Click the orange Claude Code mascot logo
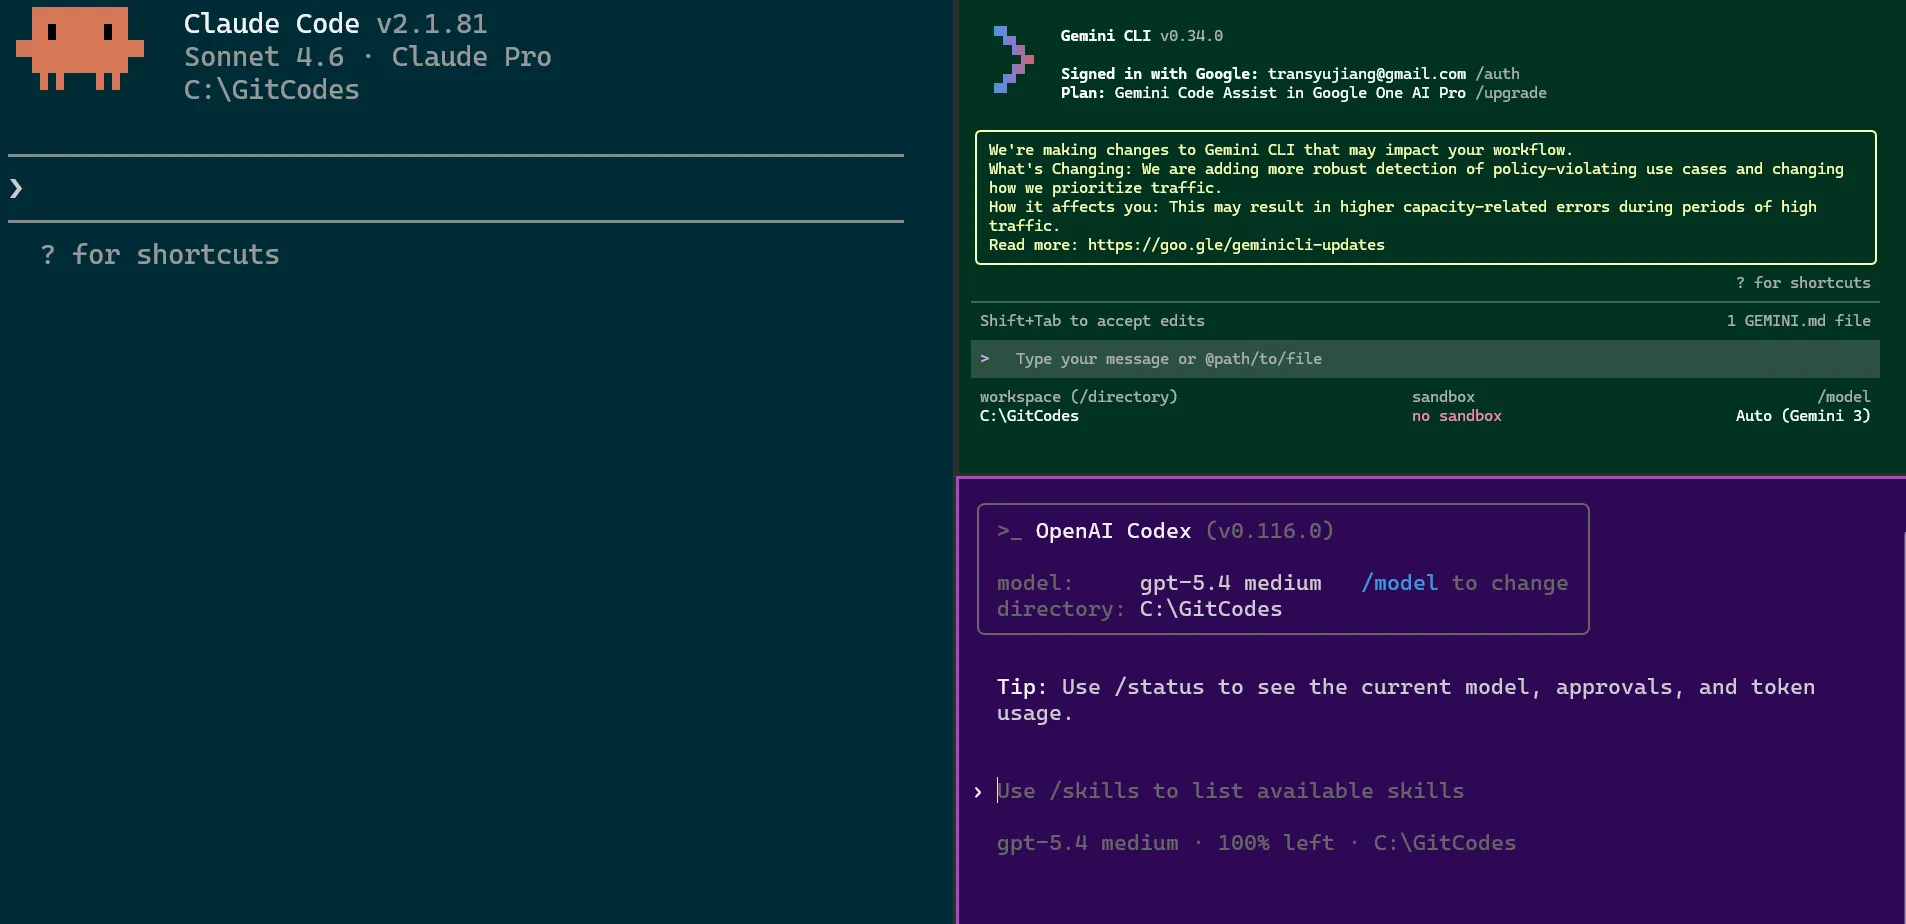This screenshot has height=924, width=1906. 80,48
